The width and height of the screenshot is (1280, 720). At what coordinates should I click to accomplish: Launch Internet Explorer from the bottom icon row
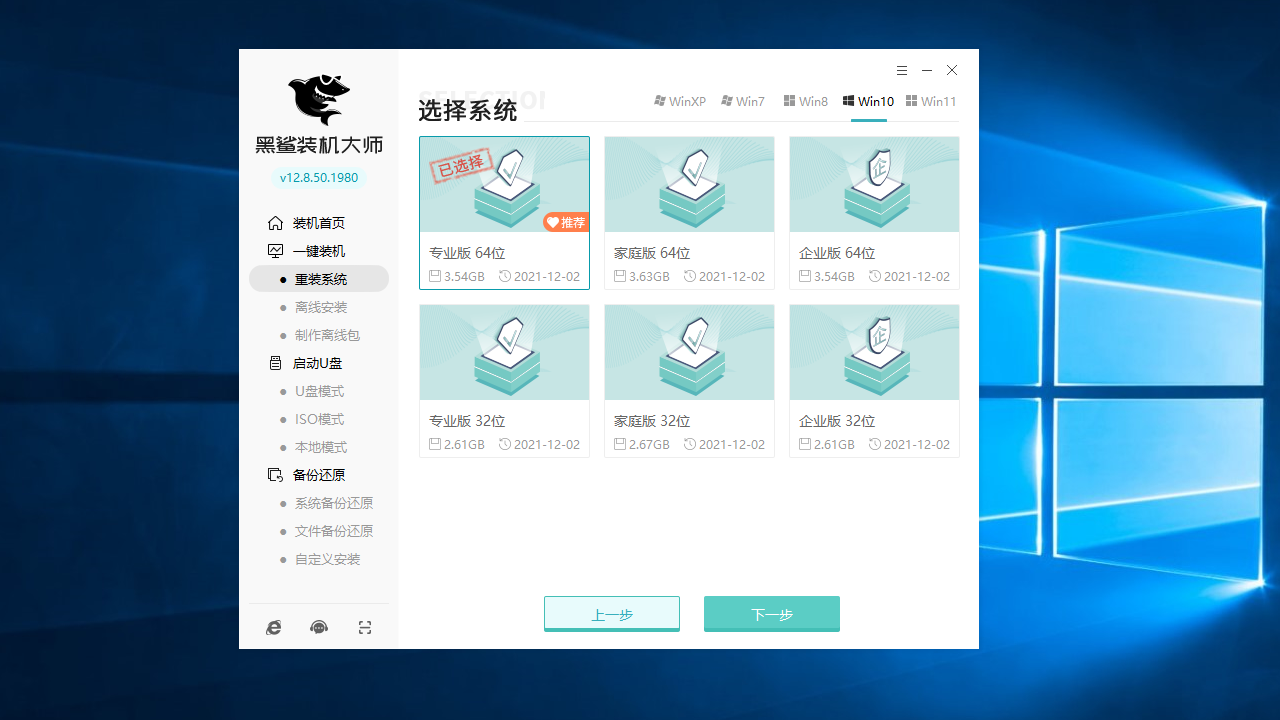tap(273, 627)
